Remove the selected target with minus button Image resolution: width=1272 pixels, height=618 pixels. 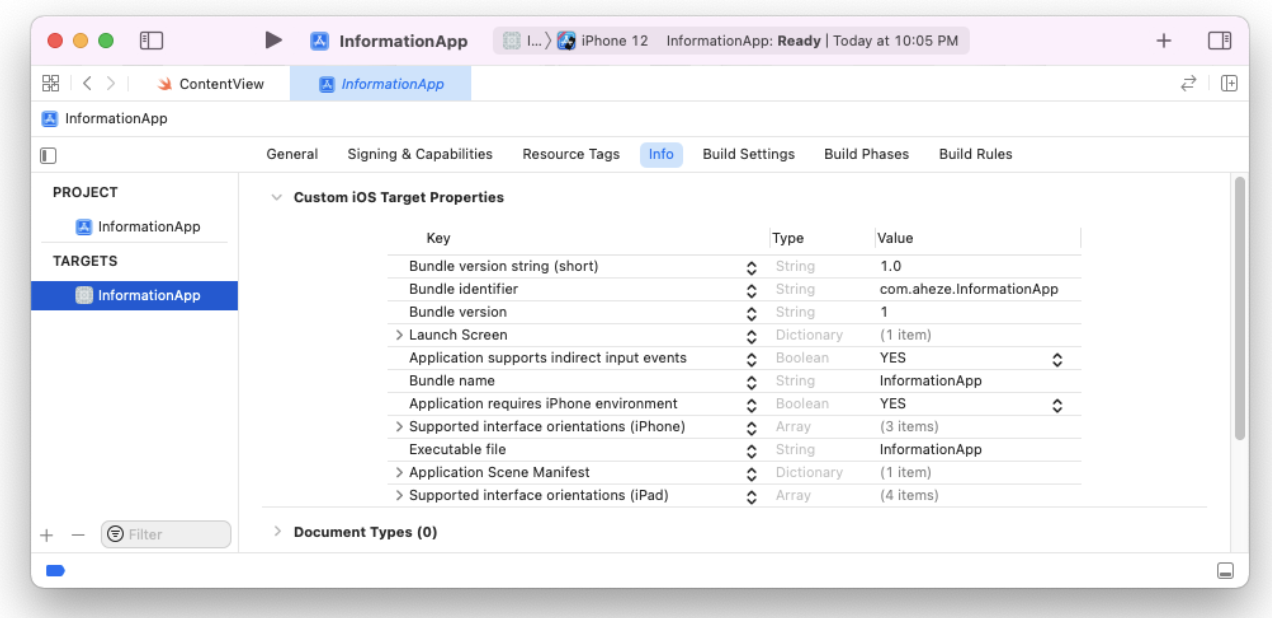[78, 535]
